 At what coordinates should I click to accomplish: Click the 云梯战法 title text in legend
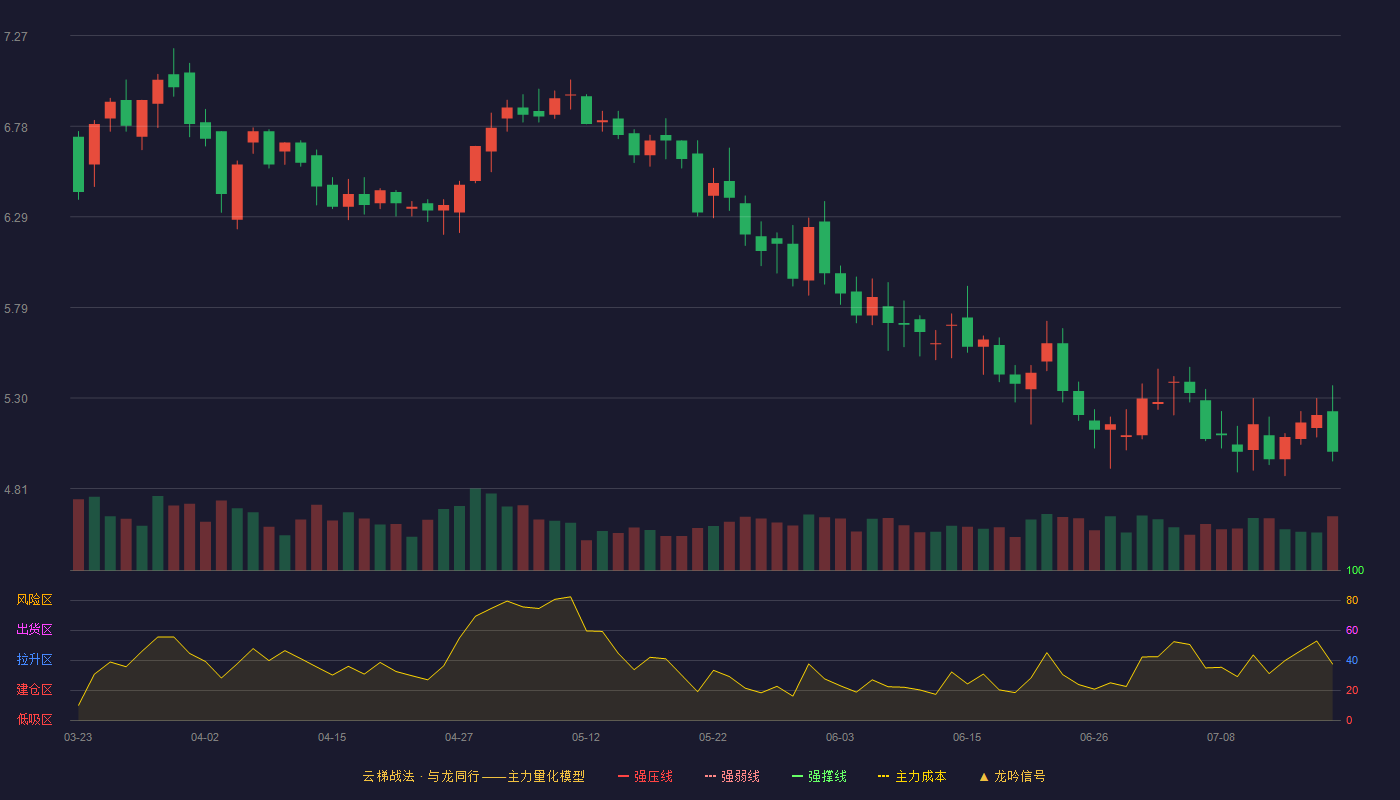click(x=388, y=776)
